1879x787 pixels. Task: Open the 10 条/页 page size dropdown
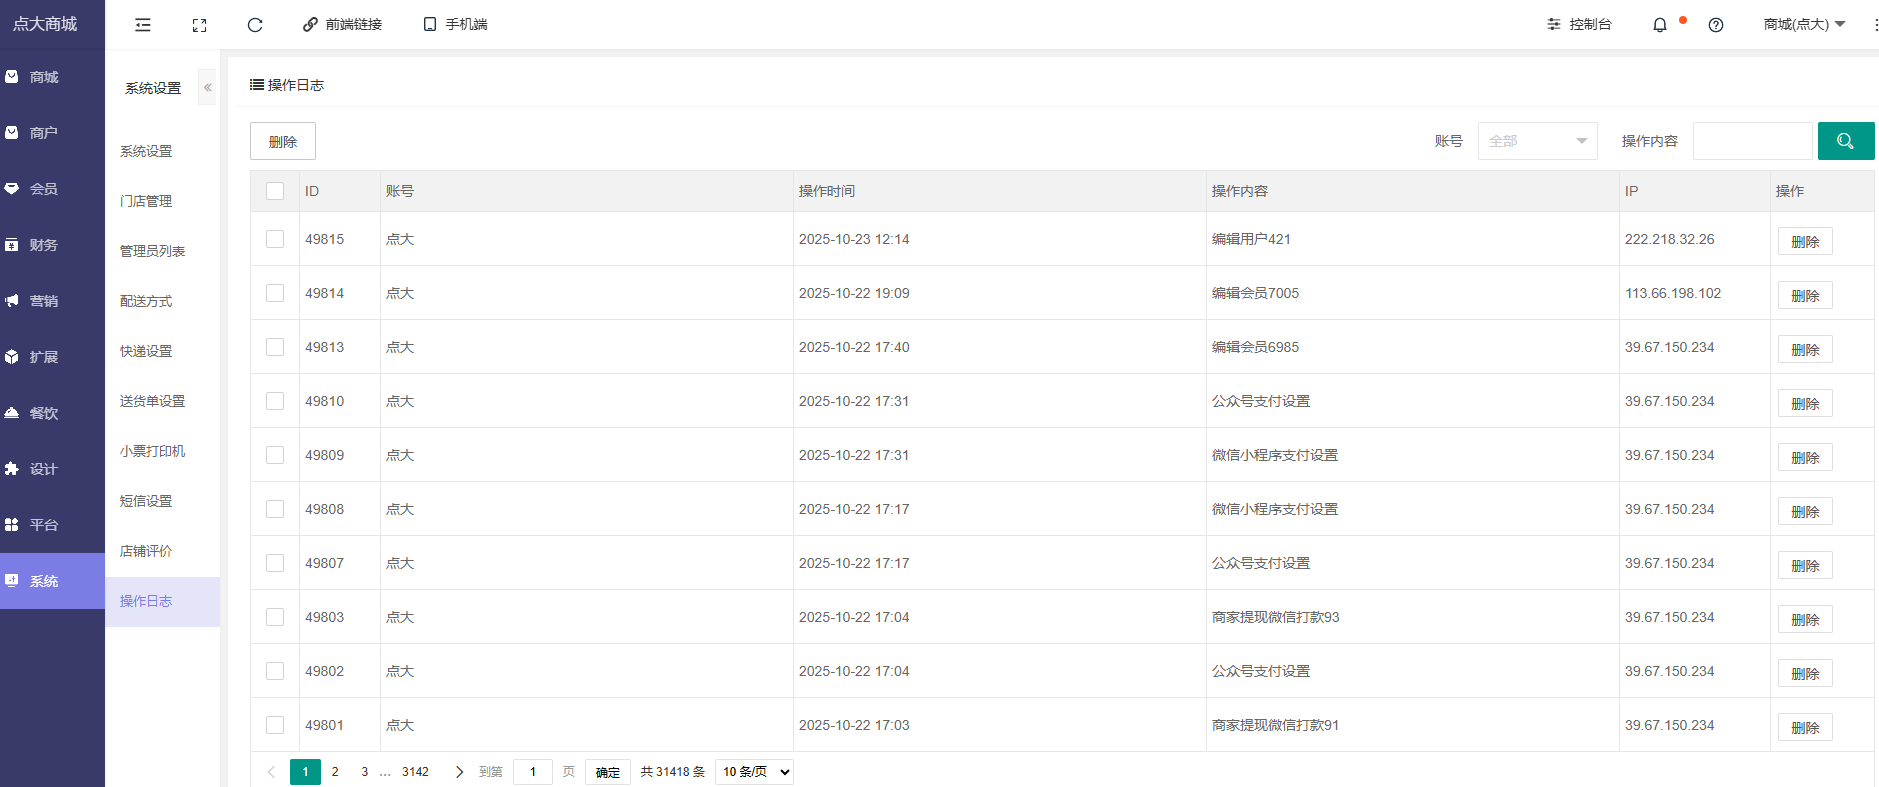(755, 772)
